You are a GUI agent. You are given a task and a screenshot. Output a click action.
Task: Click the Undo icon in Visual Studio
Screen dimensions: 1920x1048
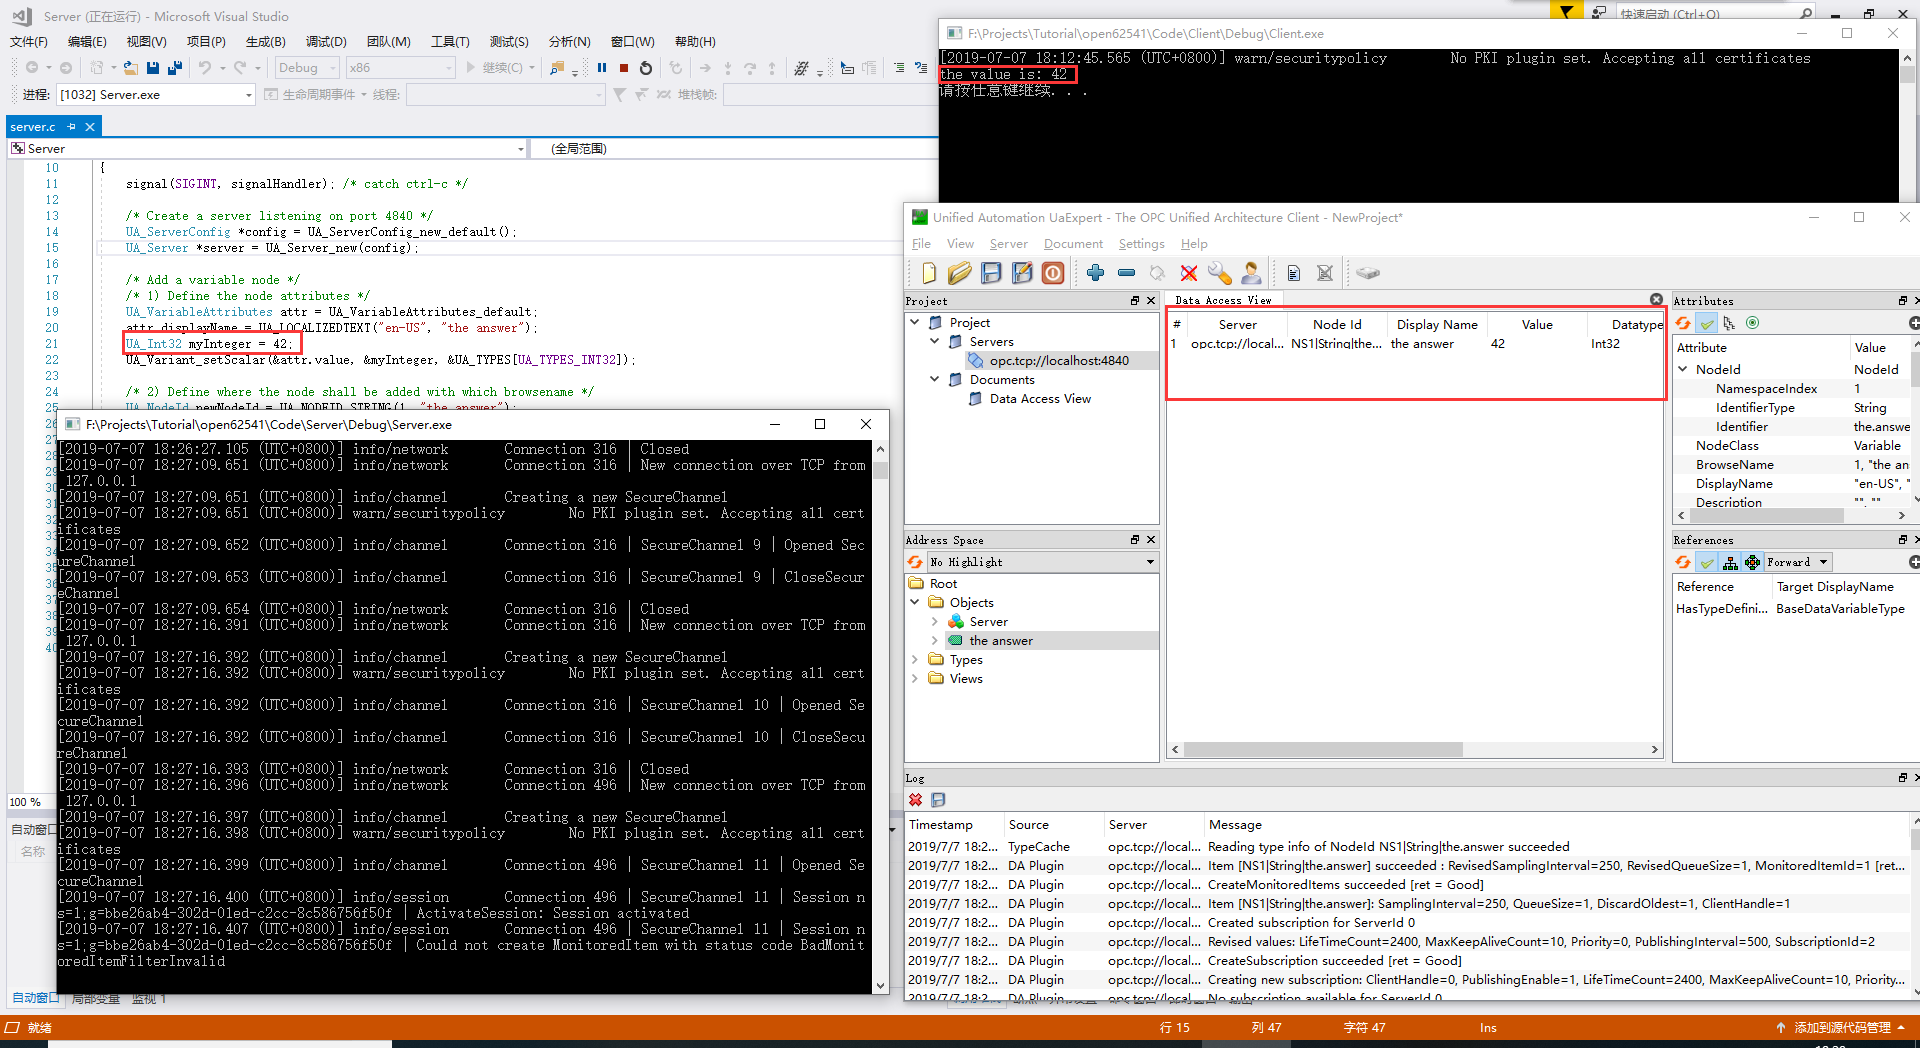pos(205,68)
